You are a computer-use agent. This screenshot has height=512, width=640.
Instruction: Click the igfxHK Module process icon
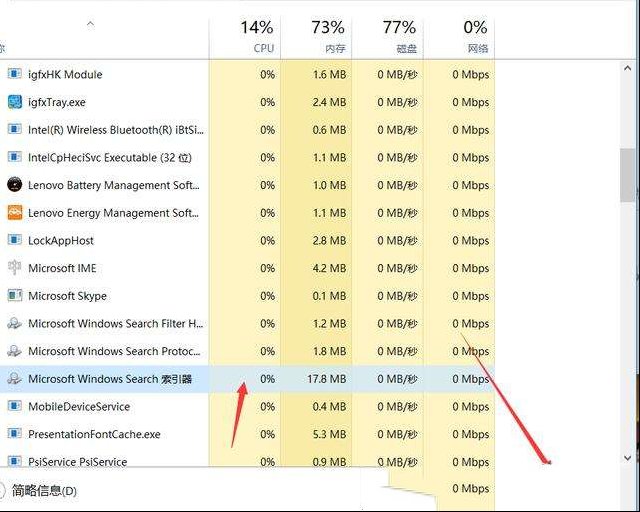(x=15, y=74)
